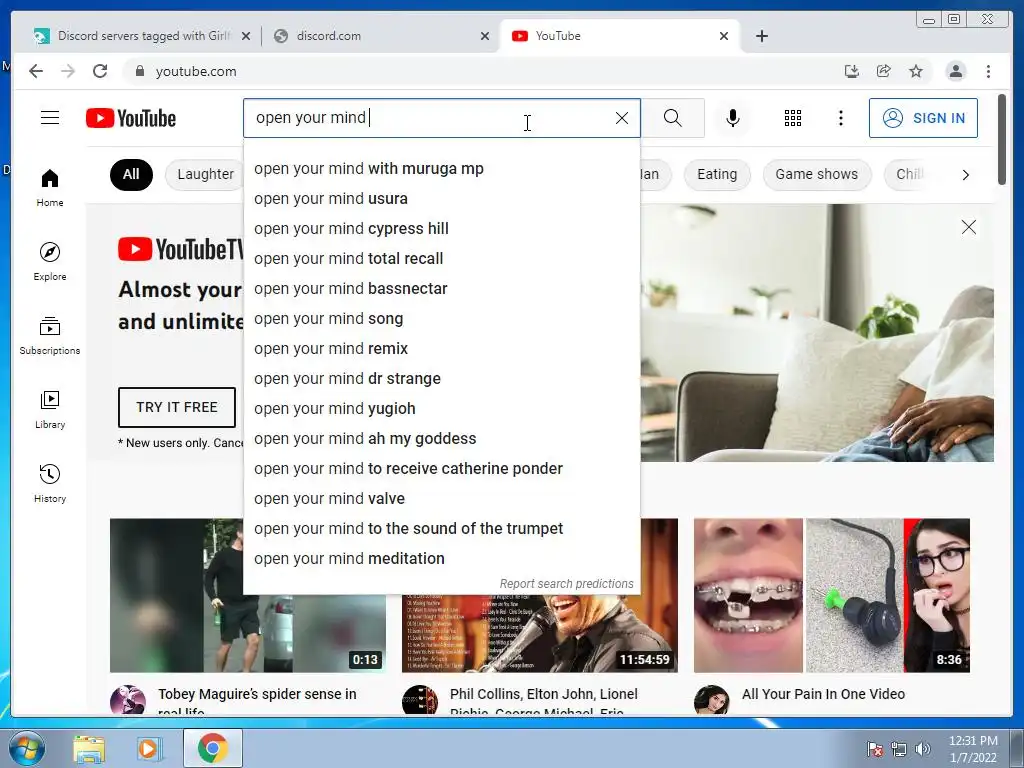
Task: Open Library in the sidebar
Action: 50,410
